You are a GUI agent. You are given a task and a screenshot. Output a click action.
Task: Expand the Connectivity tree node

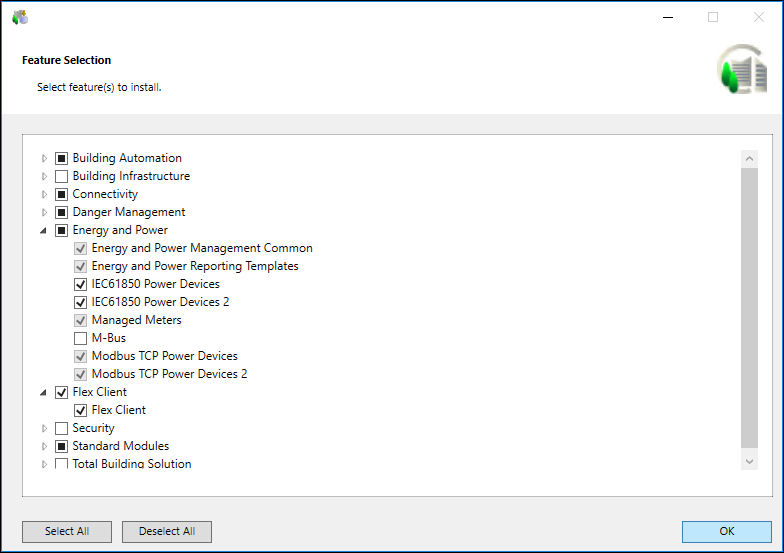tap(44, 194)
